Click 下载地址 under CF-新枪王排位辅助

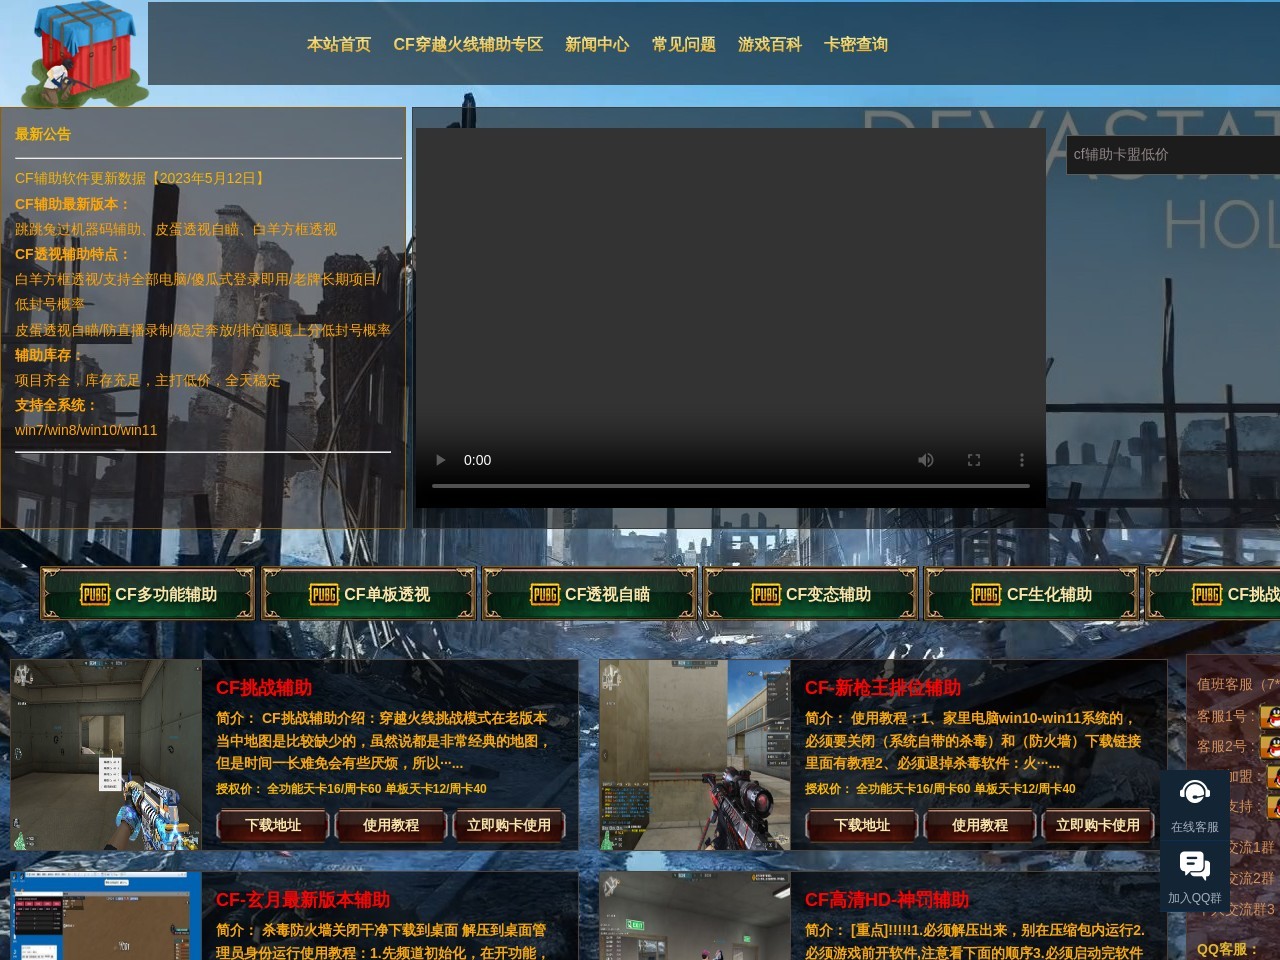(862, 825)
